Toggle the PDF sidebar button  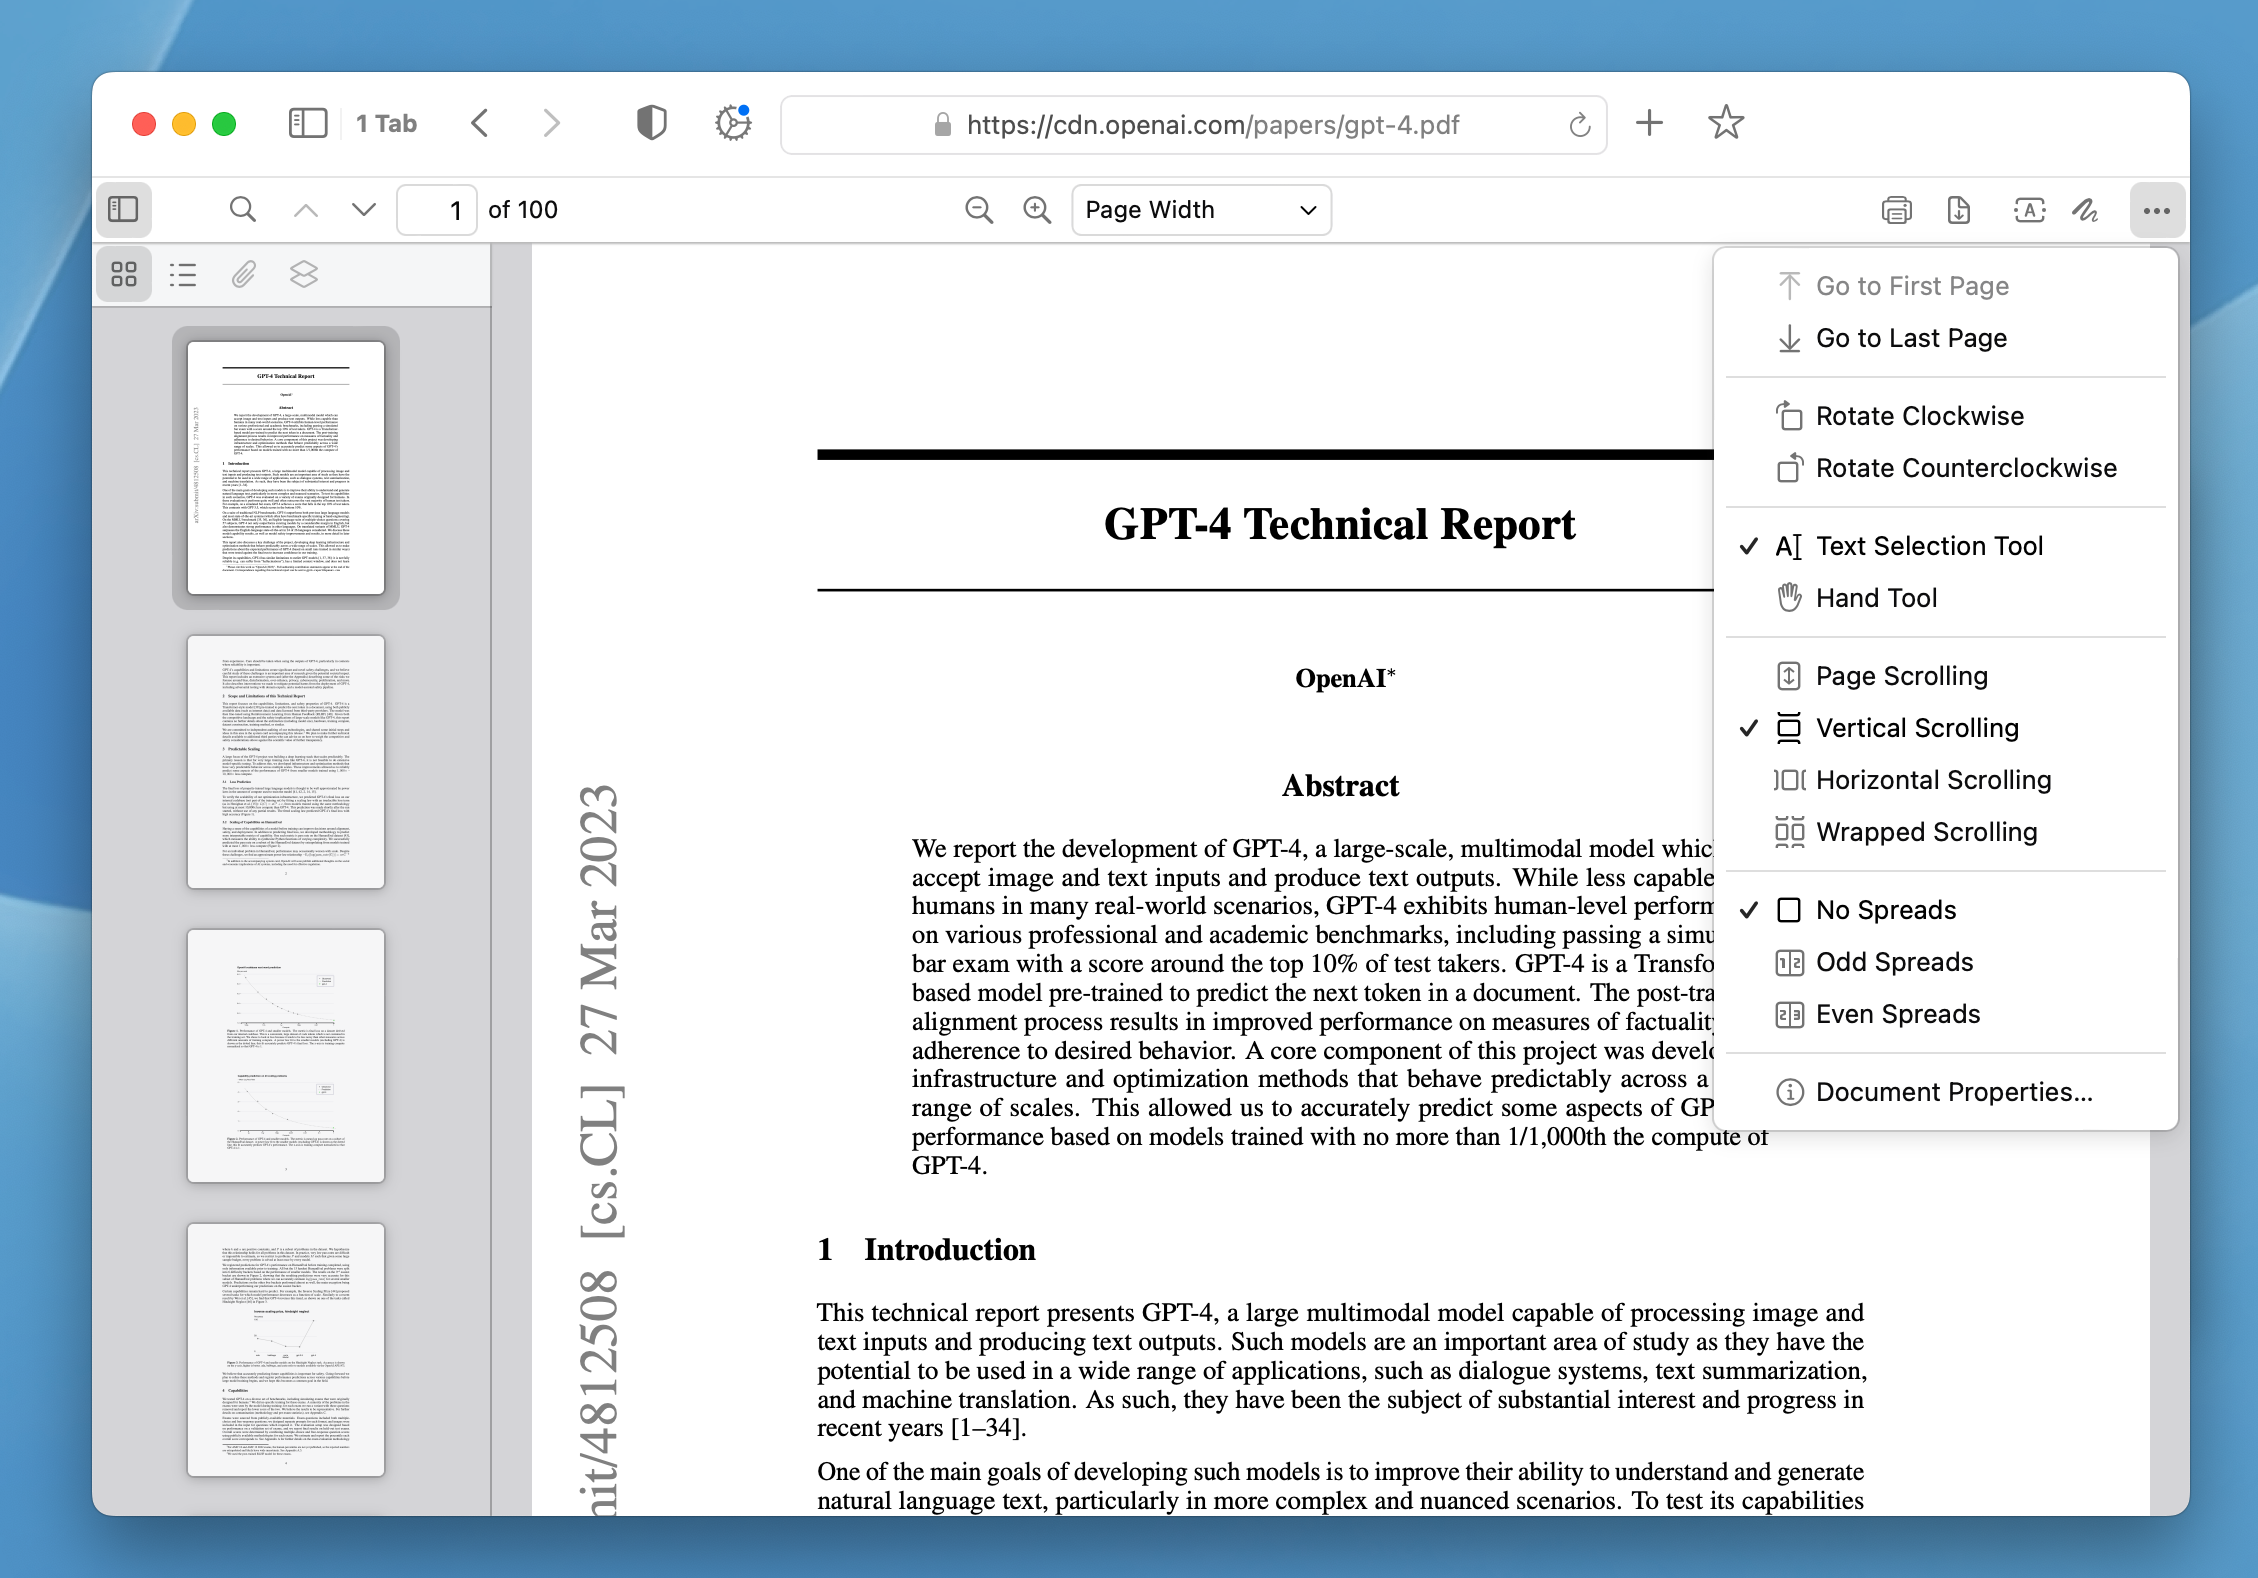123,209
